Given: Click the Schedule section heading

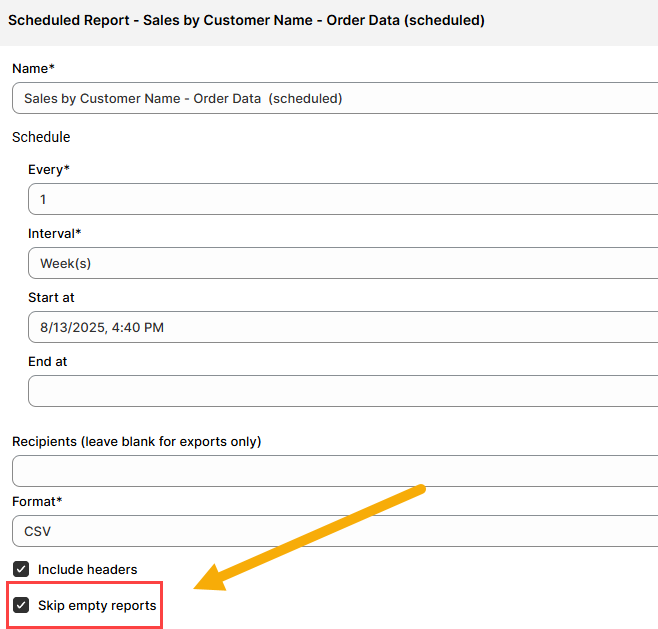Looking at the screenshot, I should point(41,136).
